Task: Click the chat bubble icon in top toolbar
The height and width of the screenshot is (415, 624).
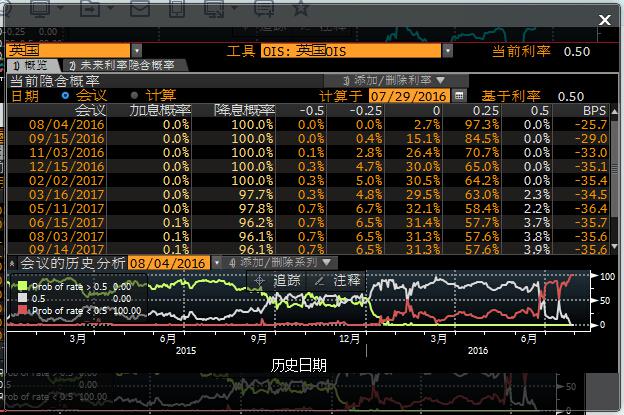Action: pyautogui.click(x=263, y=9)
